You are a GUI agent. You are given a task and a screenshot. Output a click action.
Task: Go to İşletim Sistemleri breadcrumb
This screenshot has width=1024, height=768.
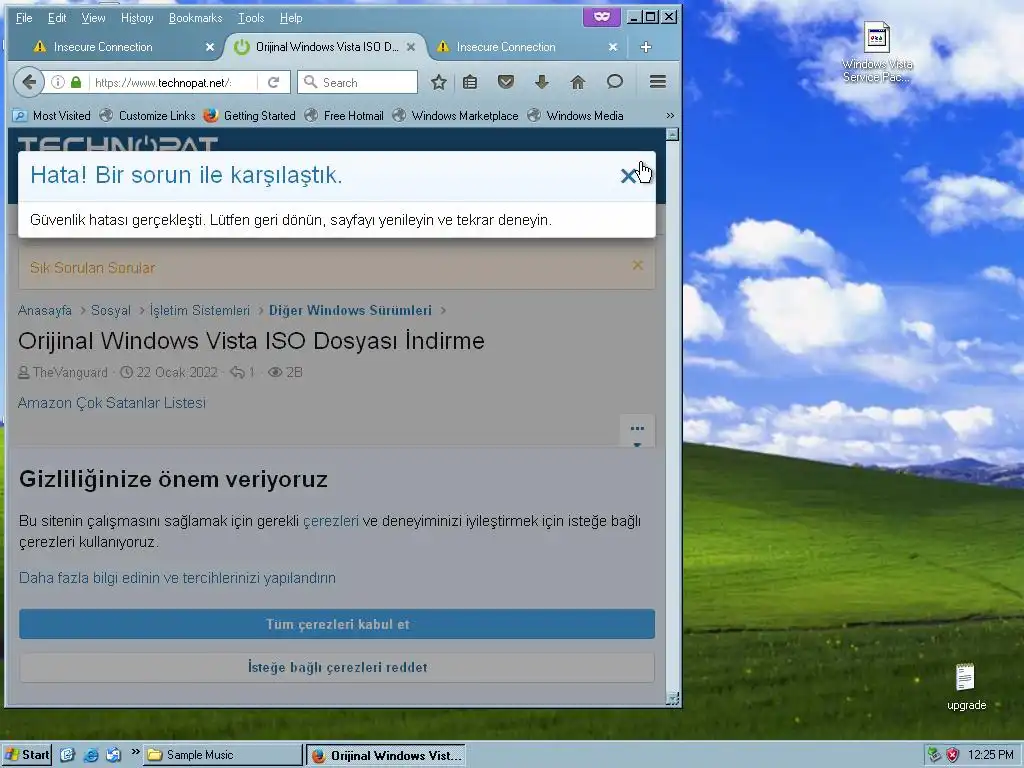pos(200,310)
